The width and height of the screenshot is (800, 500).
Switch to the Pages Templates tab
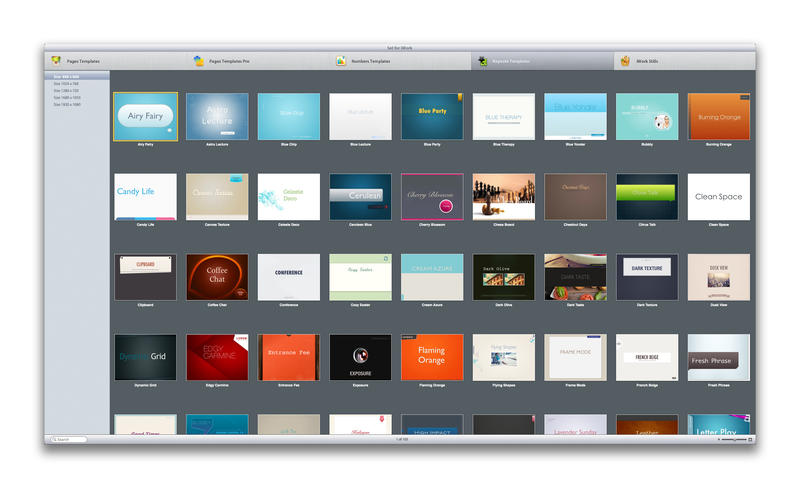click(x=116, y=61)
